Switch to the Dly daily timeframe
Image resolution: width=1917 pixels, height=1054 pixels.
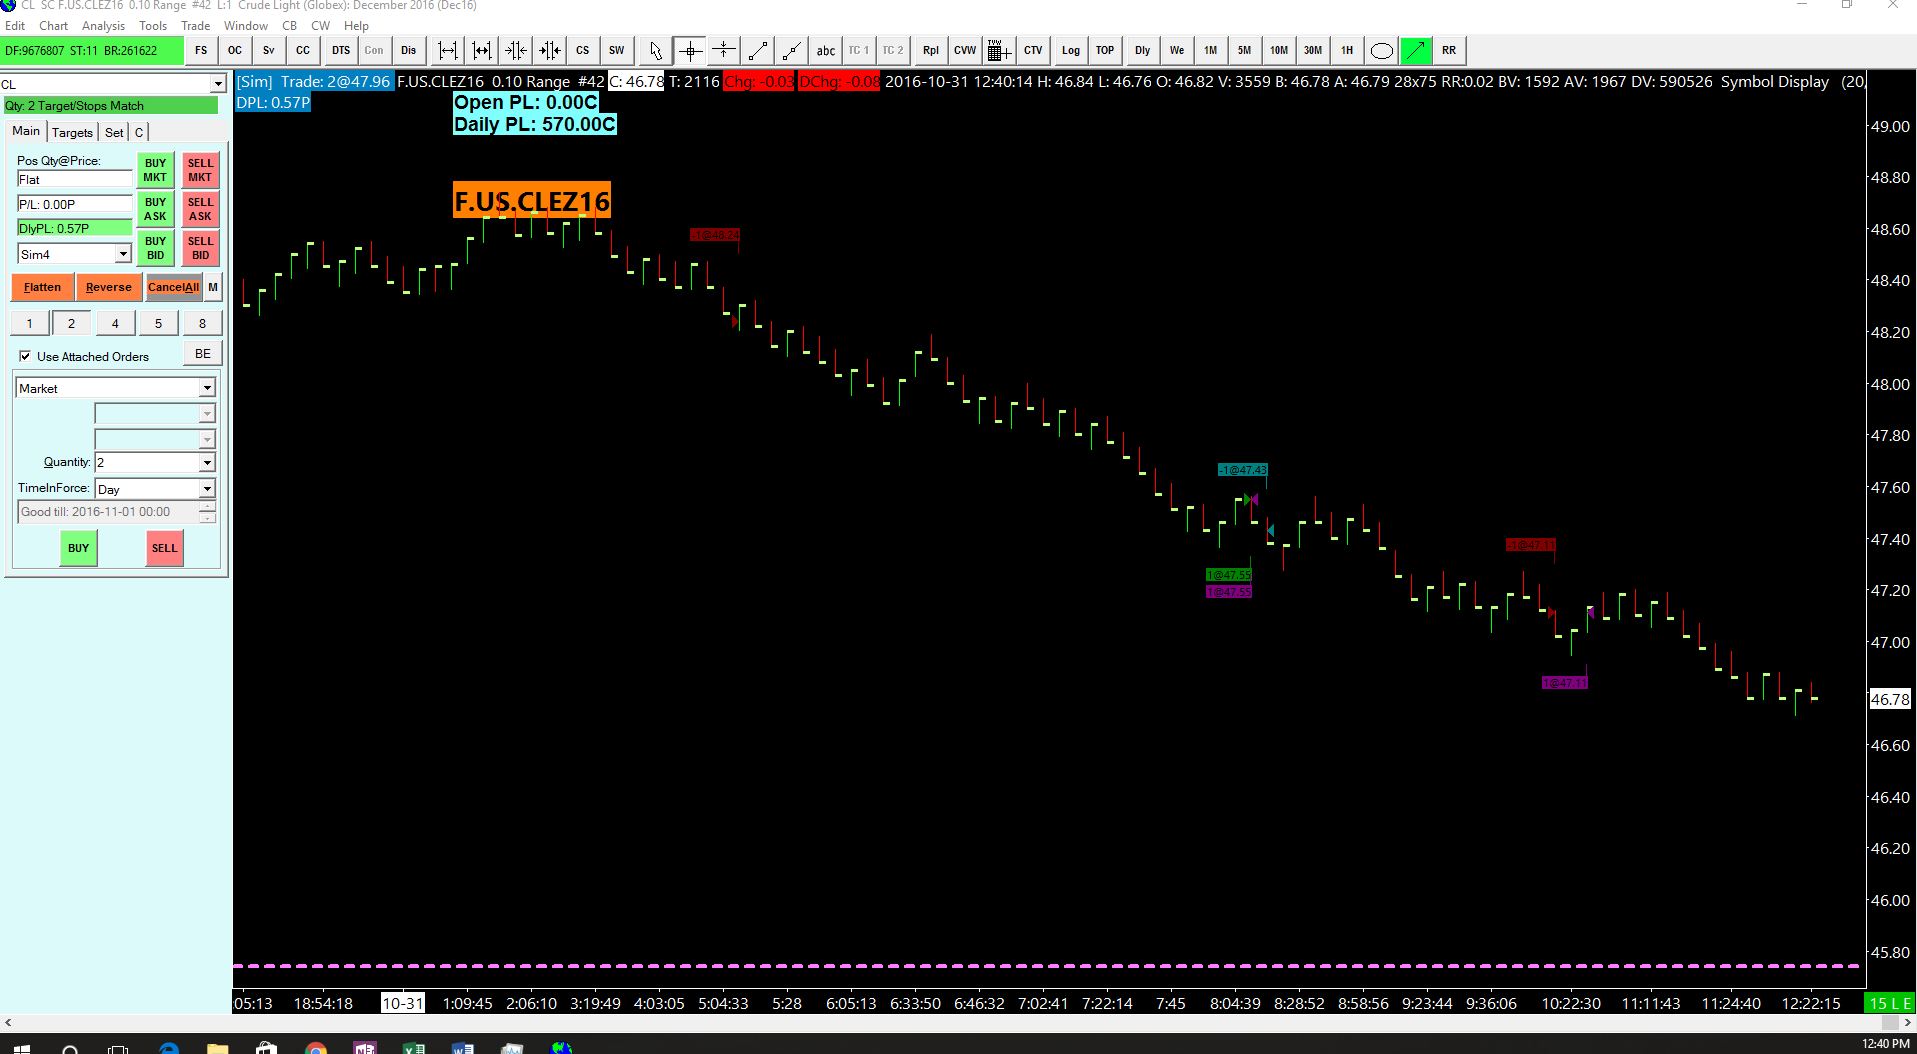click(x=1143, y=50)
